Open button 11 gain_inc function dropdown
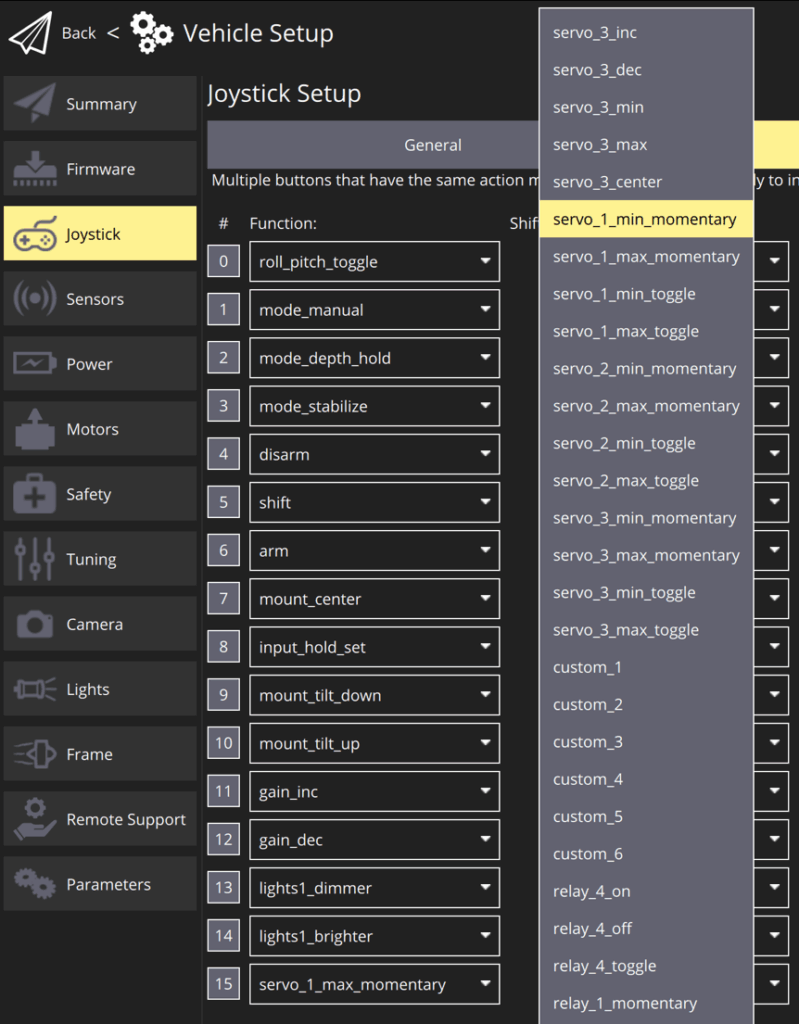Screen dimensions: 799x1024 [374, 792]
